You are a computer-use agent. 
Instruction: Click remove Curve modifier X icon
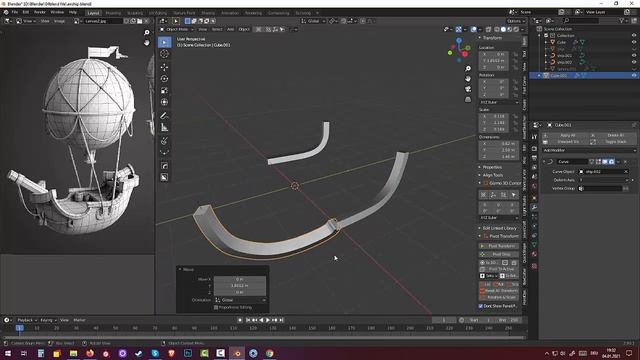[625, 162]
